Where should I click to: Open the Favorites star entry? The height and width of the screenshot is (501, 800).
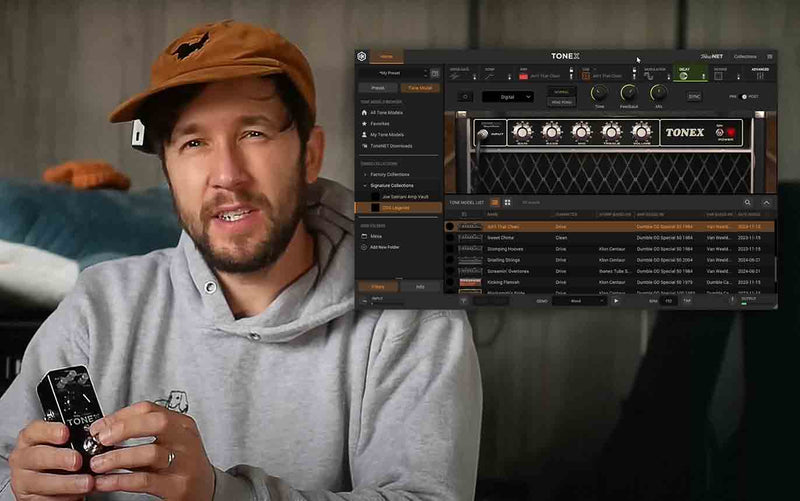(x=380, y=124)
